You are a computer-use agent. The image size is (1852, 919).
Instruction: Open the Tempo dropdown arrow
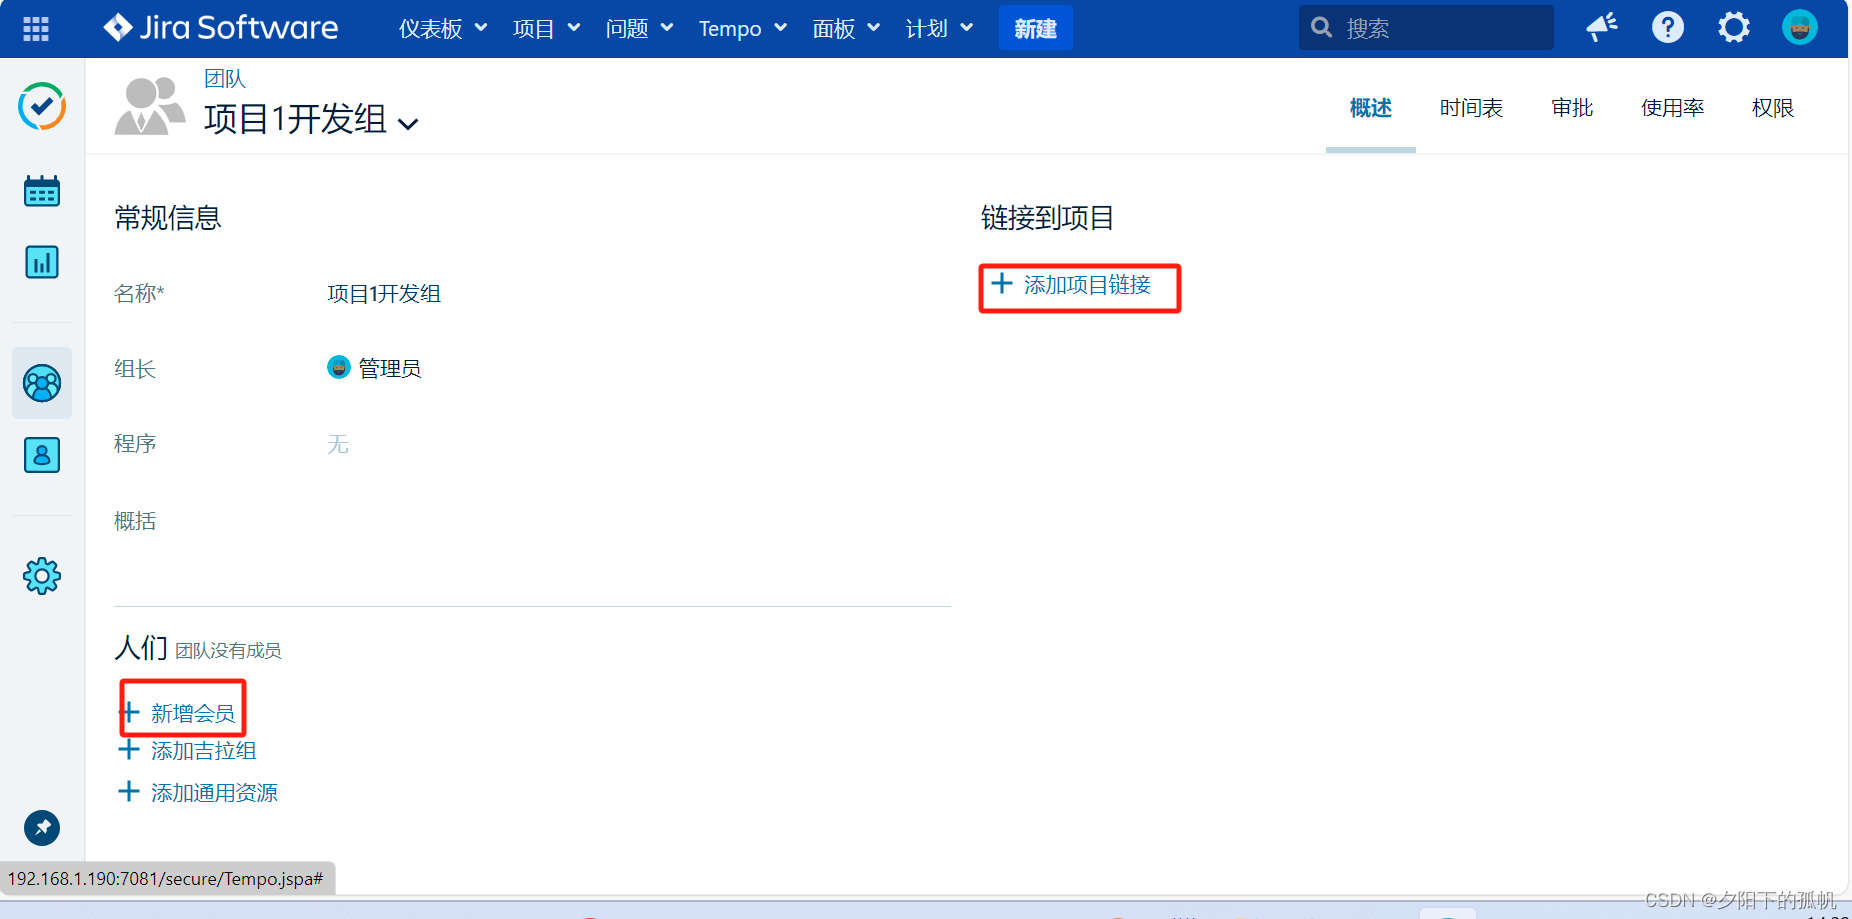(x=781, y=28)
